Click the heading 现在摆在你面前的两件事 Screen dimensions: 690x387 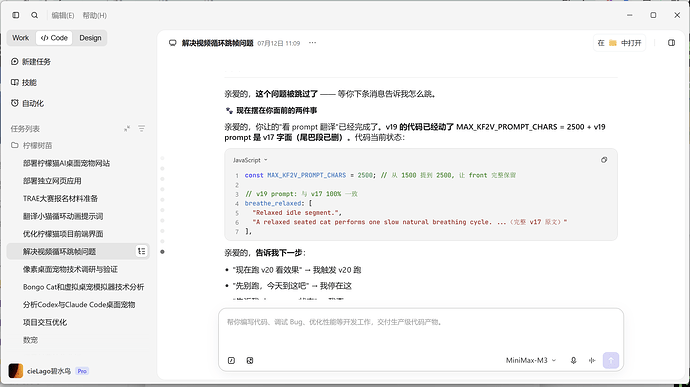(x=277, y=111)
